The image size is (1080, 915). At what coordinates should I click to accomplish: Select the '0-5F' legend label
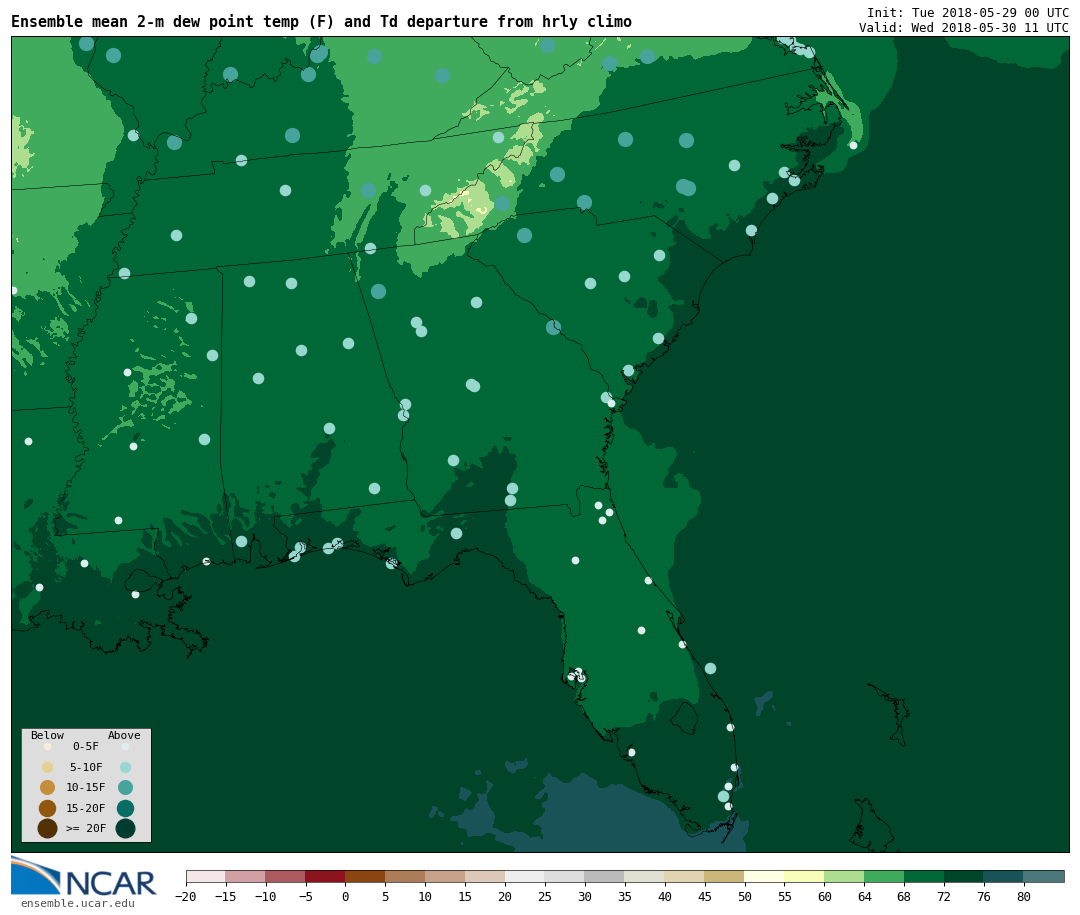click(x=86, y=746)
